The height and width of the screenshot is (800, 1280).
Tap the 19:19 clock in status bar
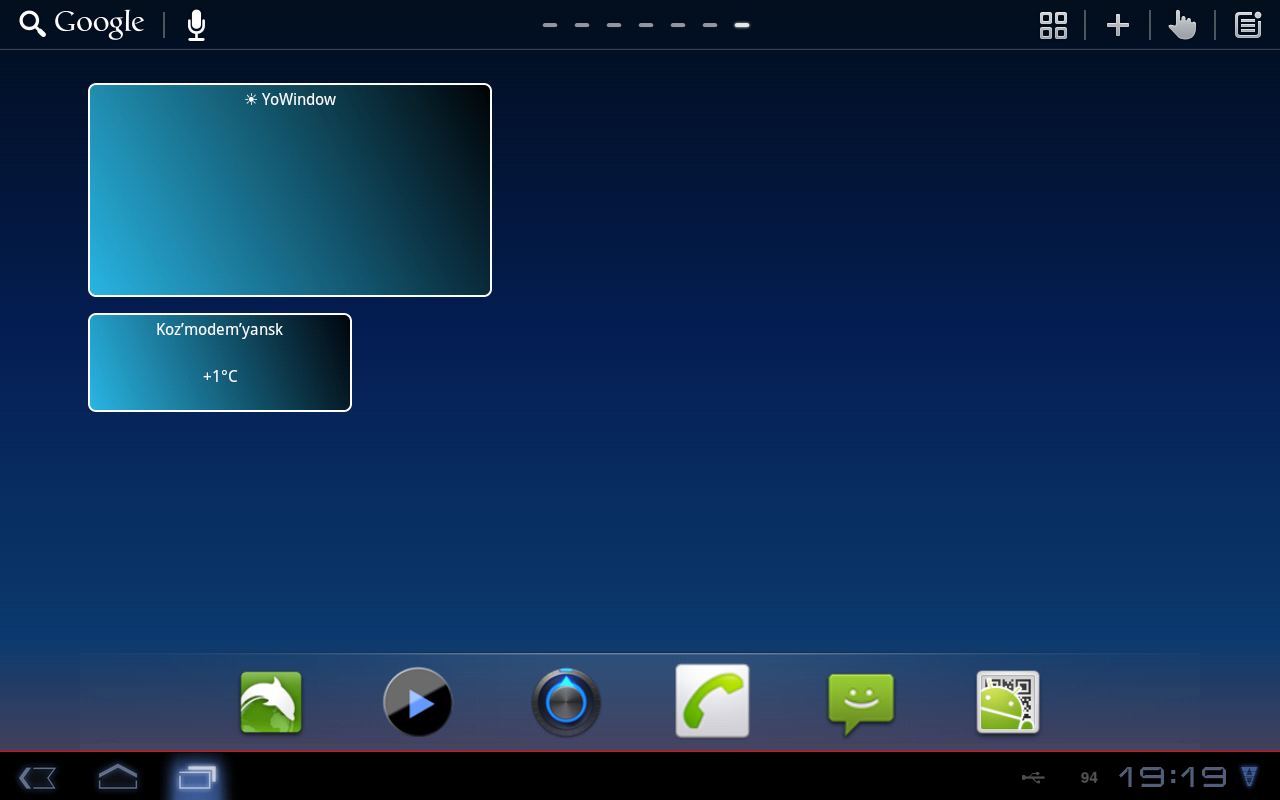(1172, 777)
